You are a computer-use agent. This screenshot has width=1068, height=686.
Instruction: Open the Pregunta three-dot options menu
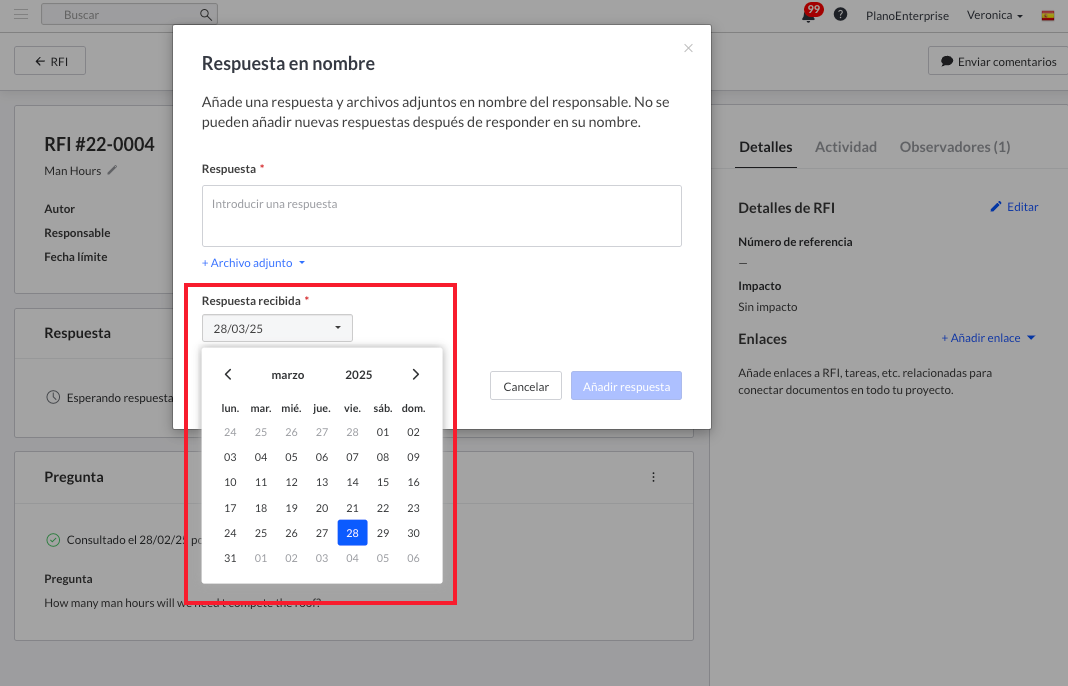tap(654, 477)
